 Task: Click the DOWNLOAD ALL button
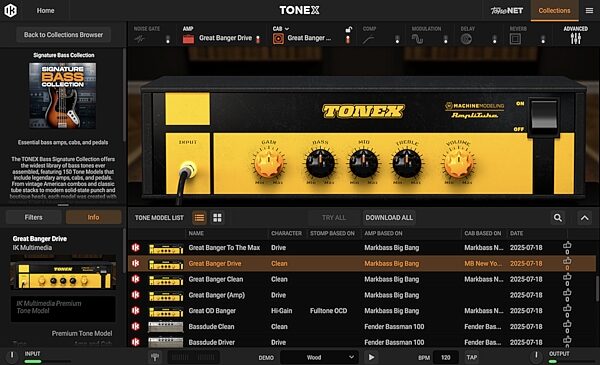[x=389, y=218]
